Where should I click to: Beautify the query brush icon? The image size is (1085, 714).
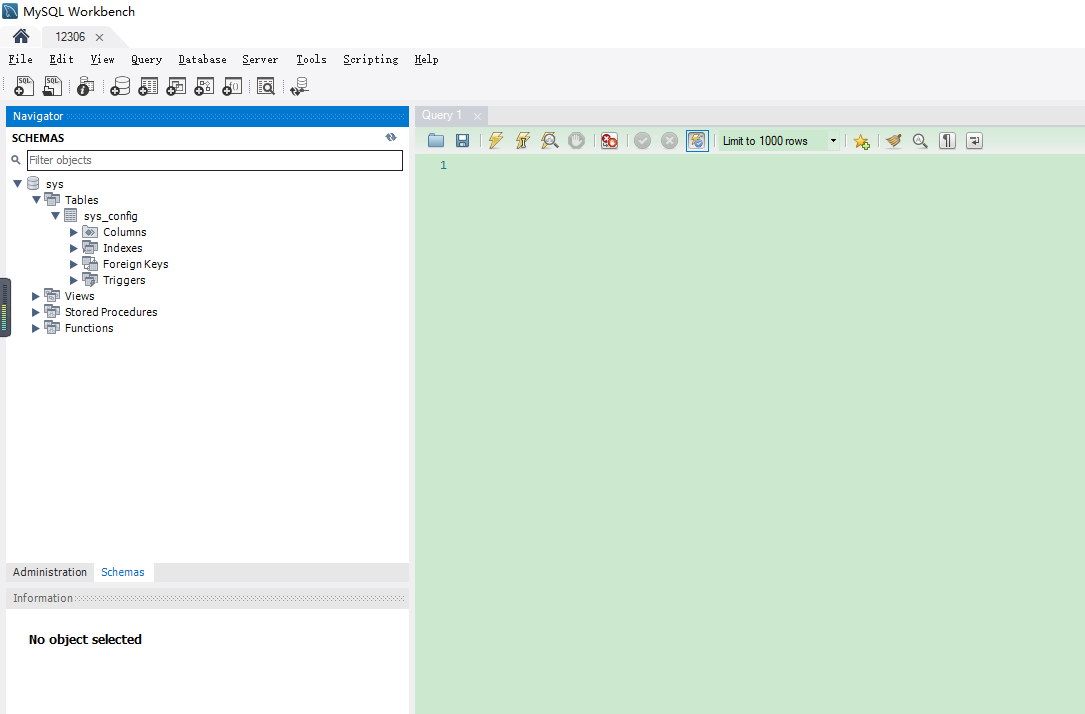893,140
